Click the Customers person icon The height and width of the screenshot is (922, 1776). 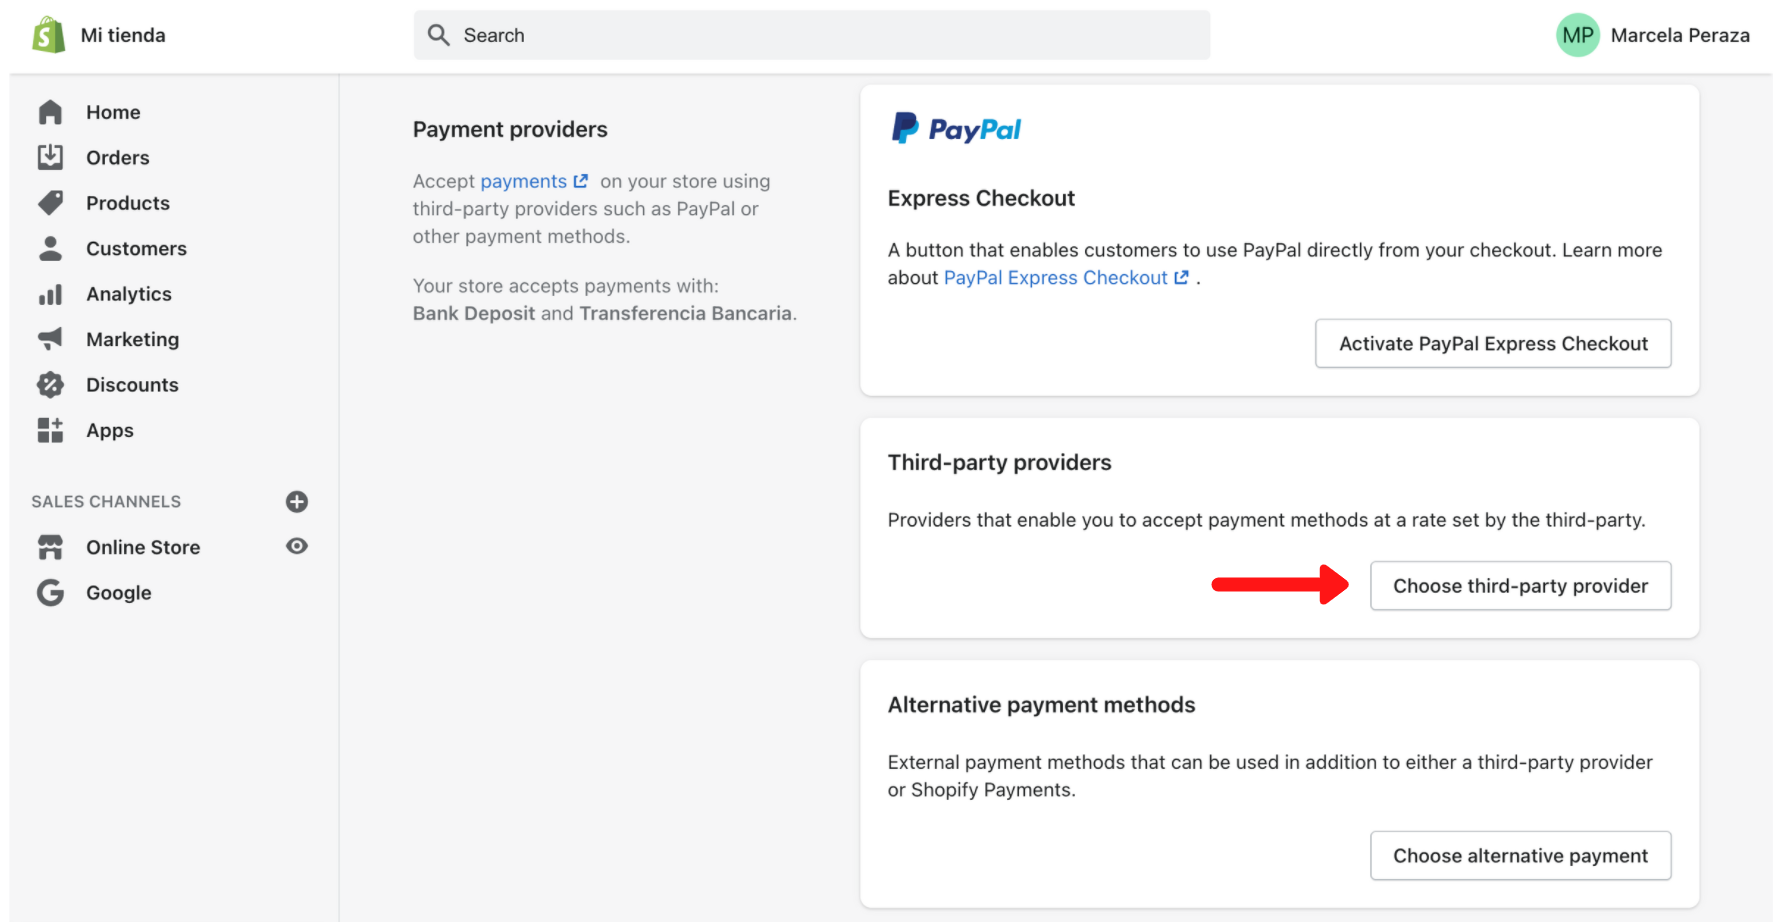point(50,248)
